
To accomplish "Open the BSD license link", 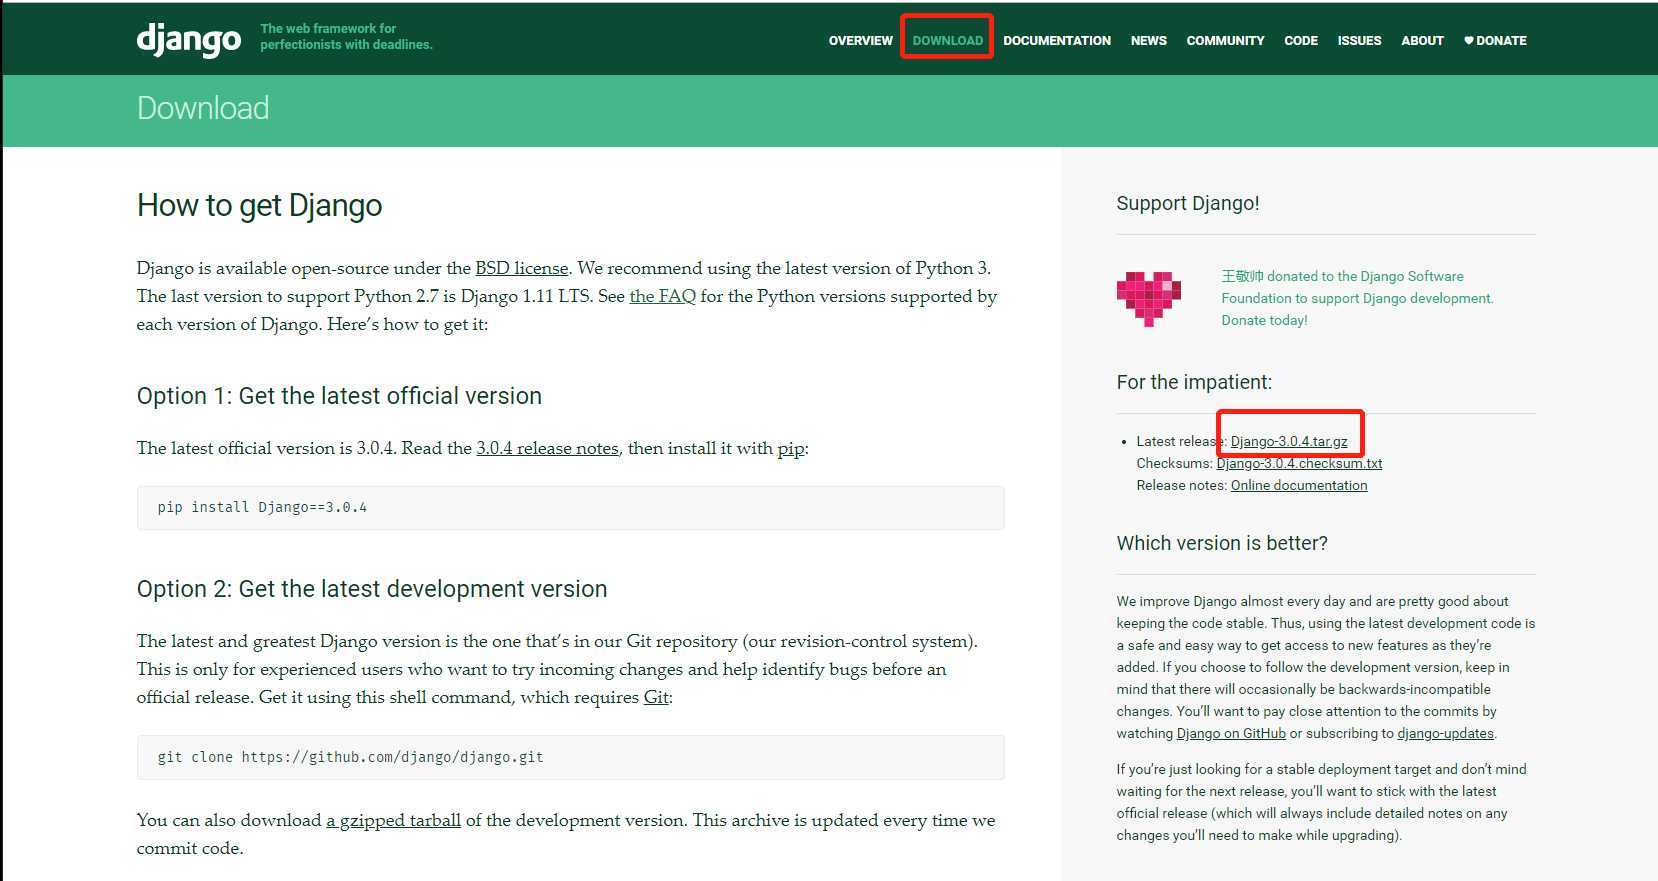I will coord(521,268).
